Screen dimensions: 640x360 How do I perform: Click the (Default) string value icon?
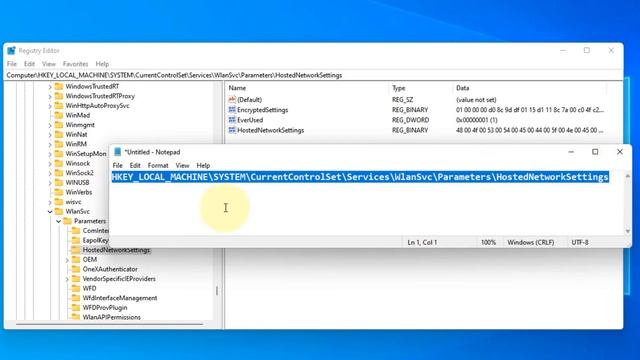[232, 100]
